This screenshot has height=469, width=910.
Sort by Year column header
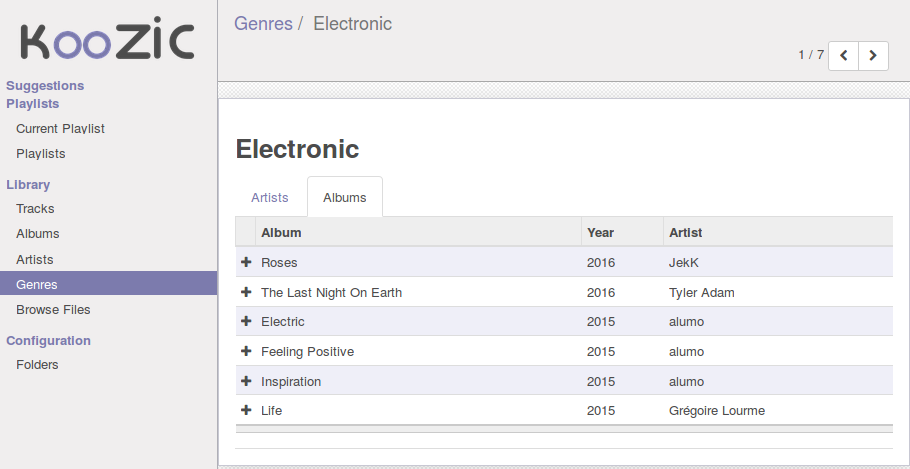(622, 233)
